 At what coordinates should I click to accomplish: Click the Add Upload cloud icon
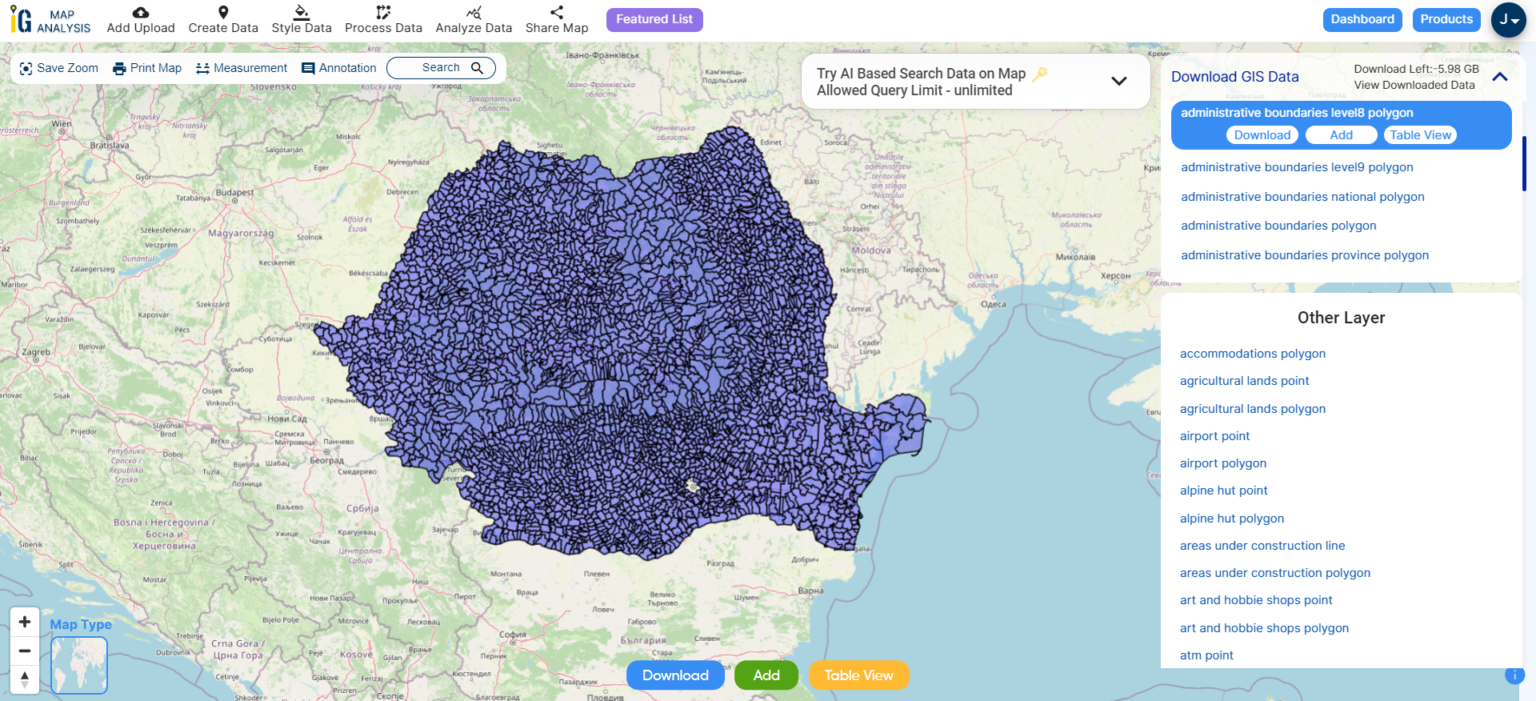[141, 12]
